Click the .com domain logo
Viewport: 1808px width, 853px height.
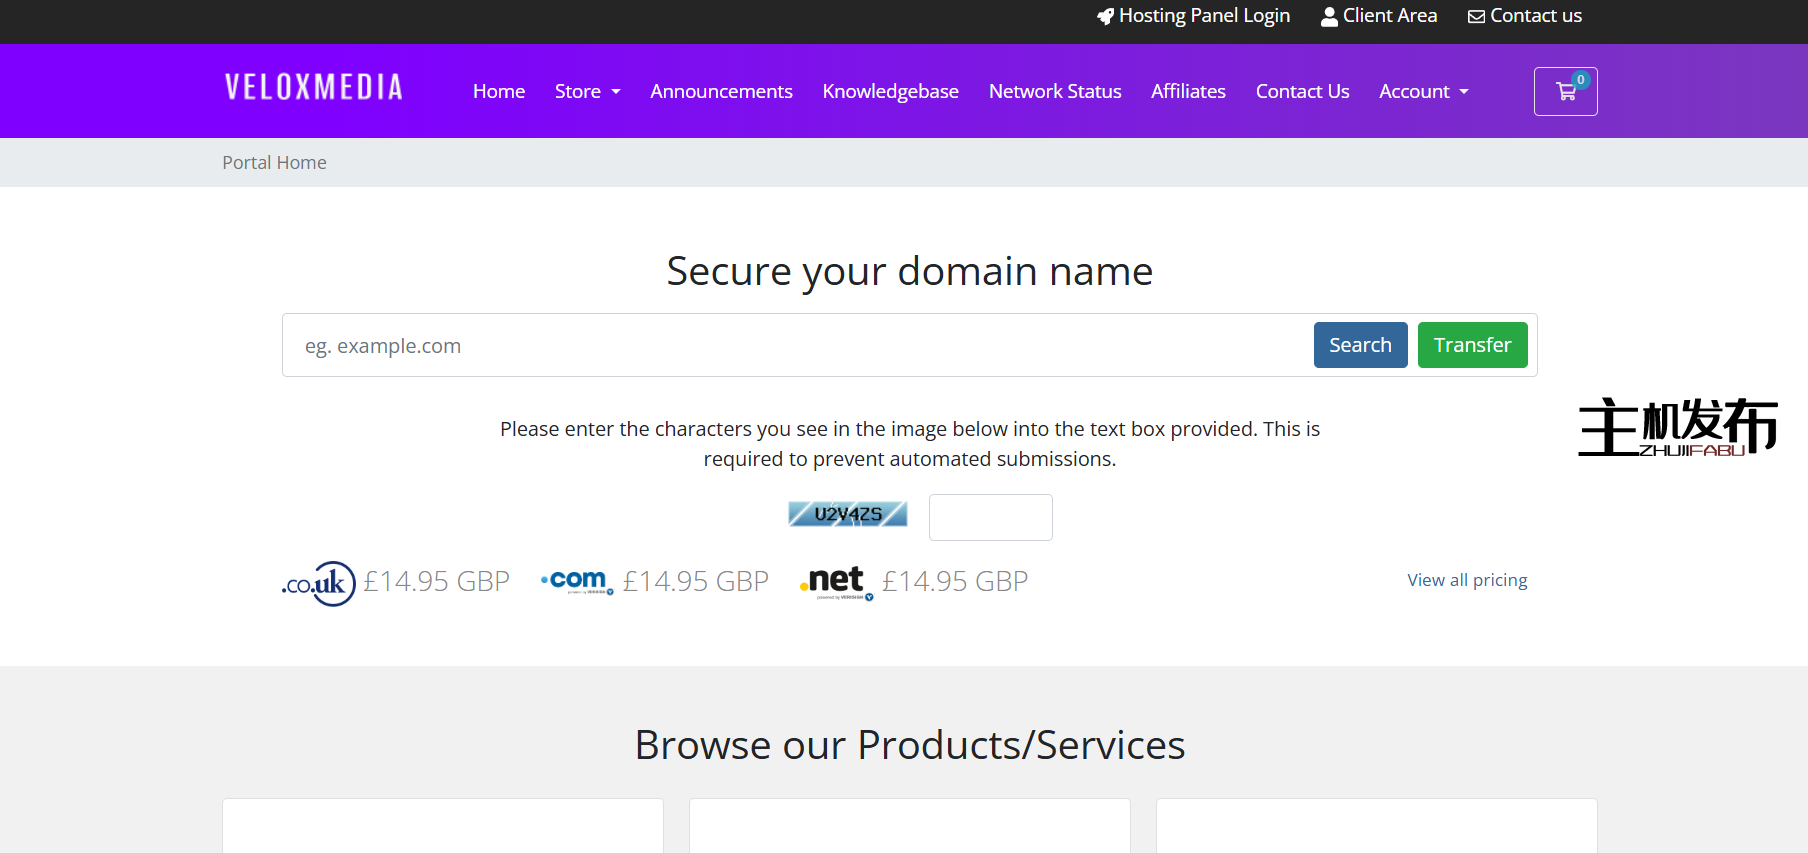click(x=577, y=581)
